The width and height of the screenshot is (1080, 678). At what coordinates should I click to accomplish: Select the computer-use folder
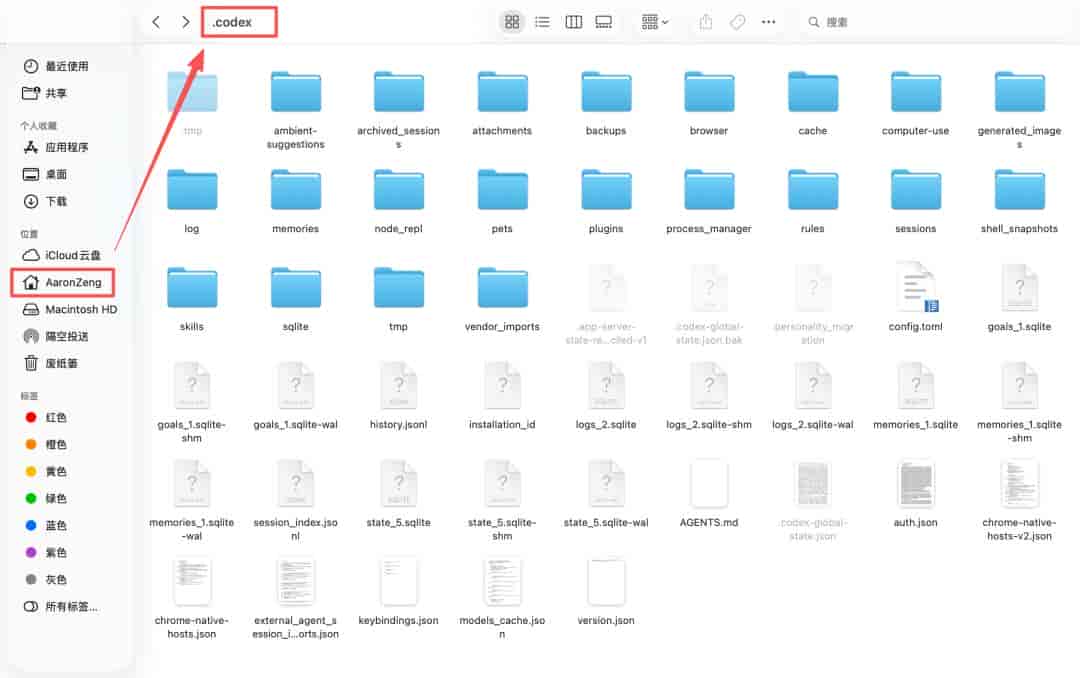coord(915,102)
